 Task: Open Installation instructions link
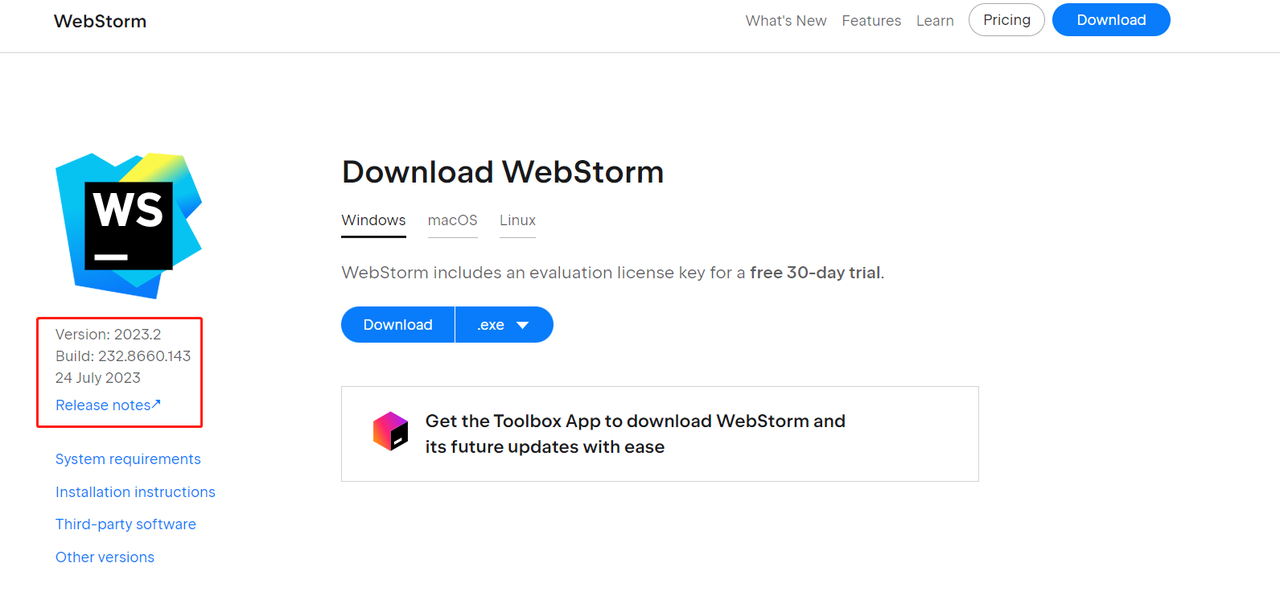135,492
